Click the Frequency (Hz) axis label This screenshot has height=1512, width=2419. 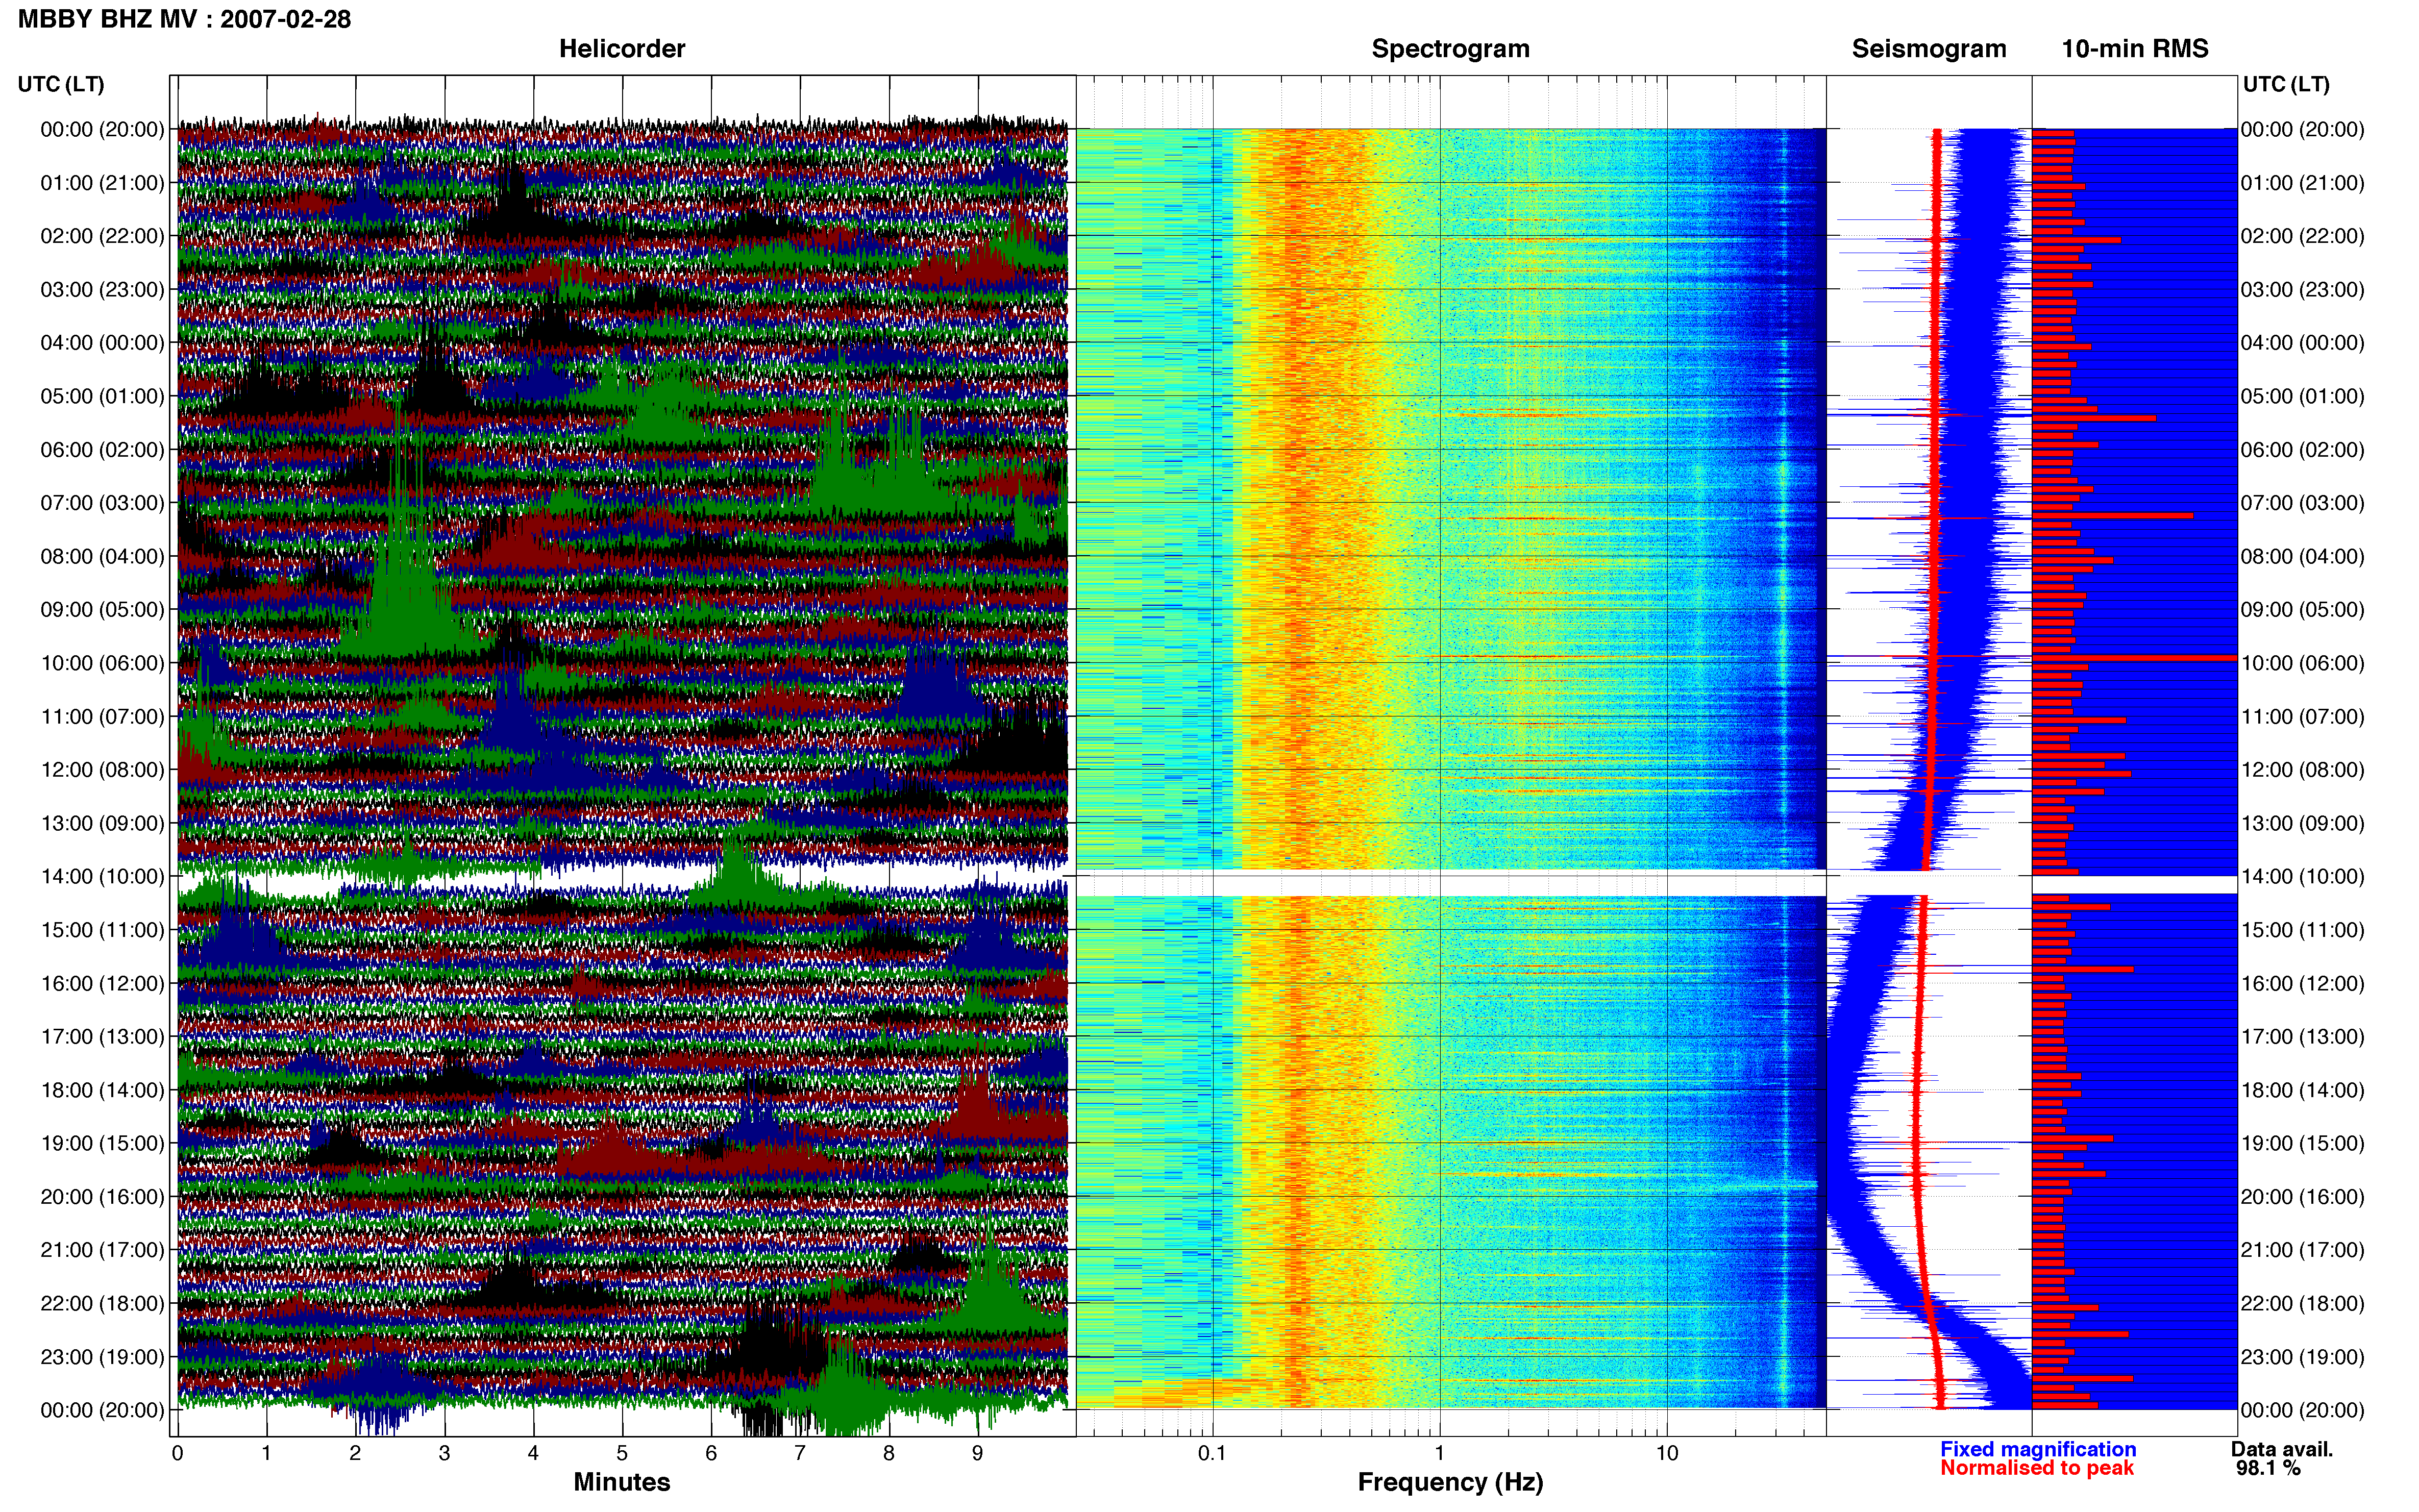coord(1450,1482)
